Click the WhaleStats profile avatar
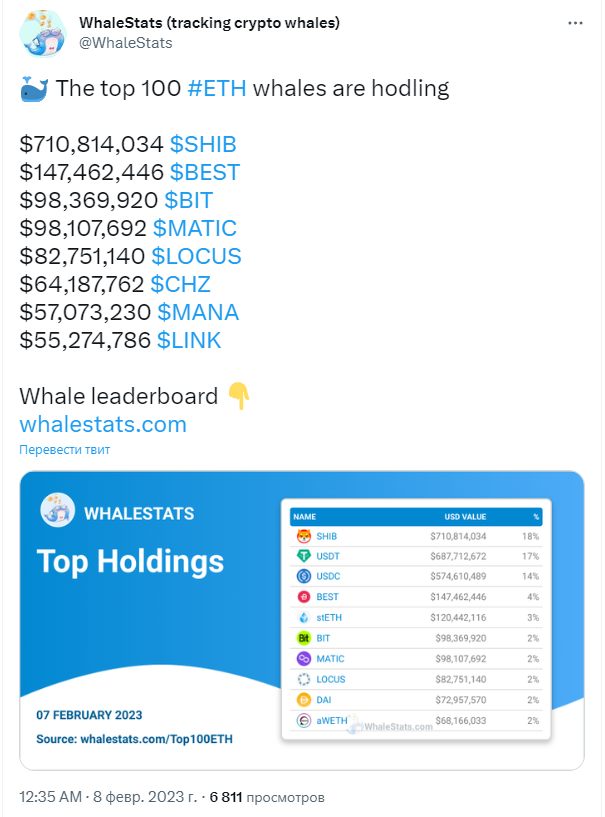Image resolution: width=605 pixels, height=817 pixels. click(x=43, y=34)
